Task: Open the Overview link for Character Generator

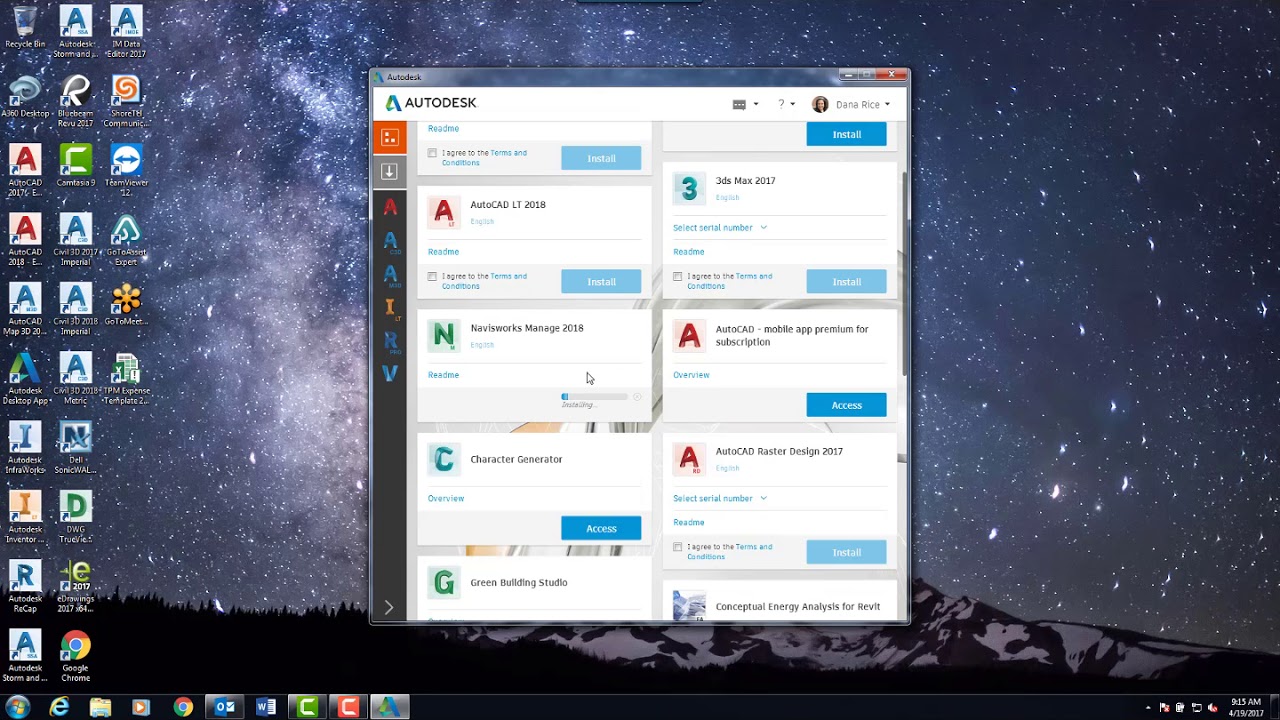Action: tap(446, 498)
